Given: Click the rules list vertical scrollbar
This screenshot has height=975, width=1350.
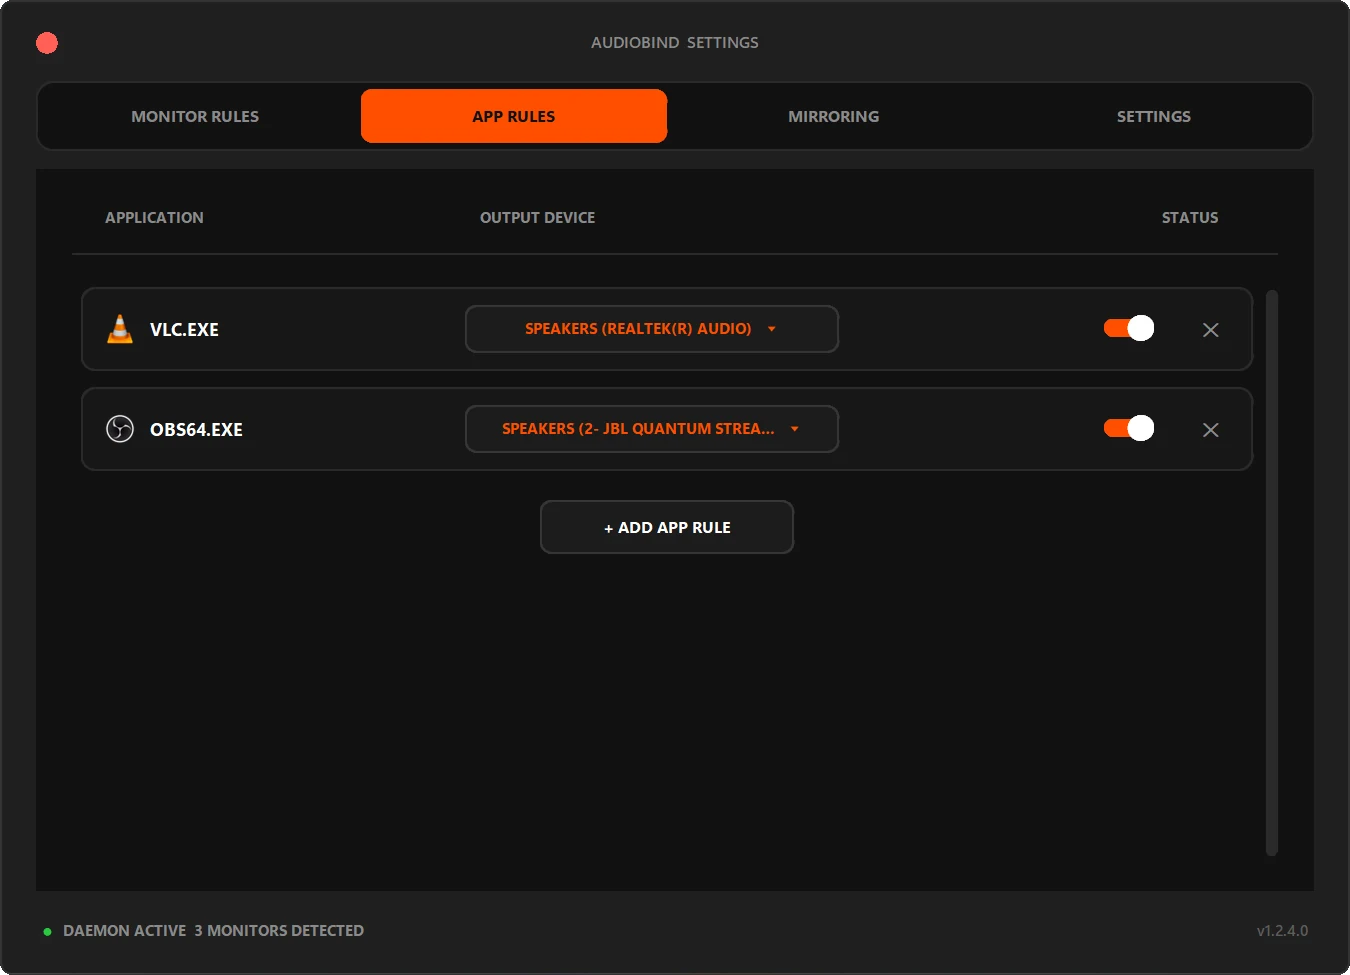Looking at the screenshot, I should point(1272,573).
